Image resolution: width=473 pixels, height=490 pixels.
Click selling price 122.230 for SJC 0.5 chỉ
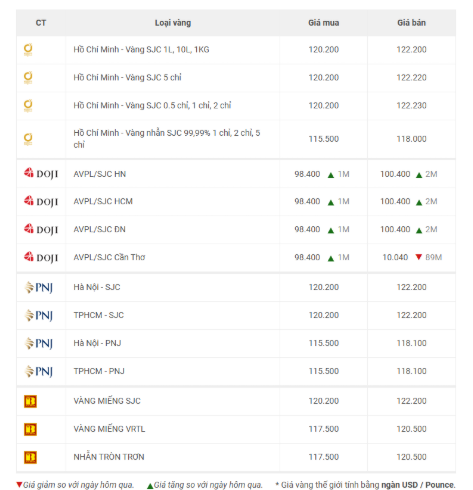pos(411,105)
